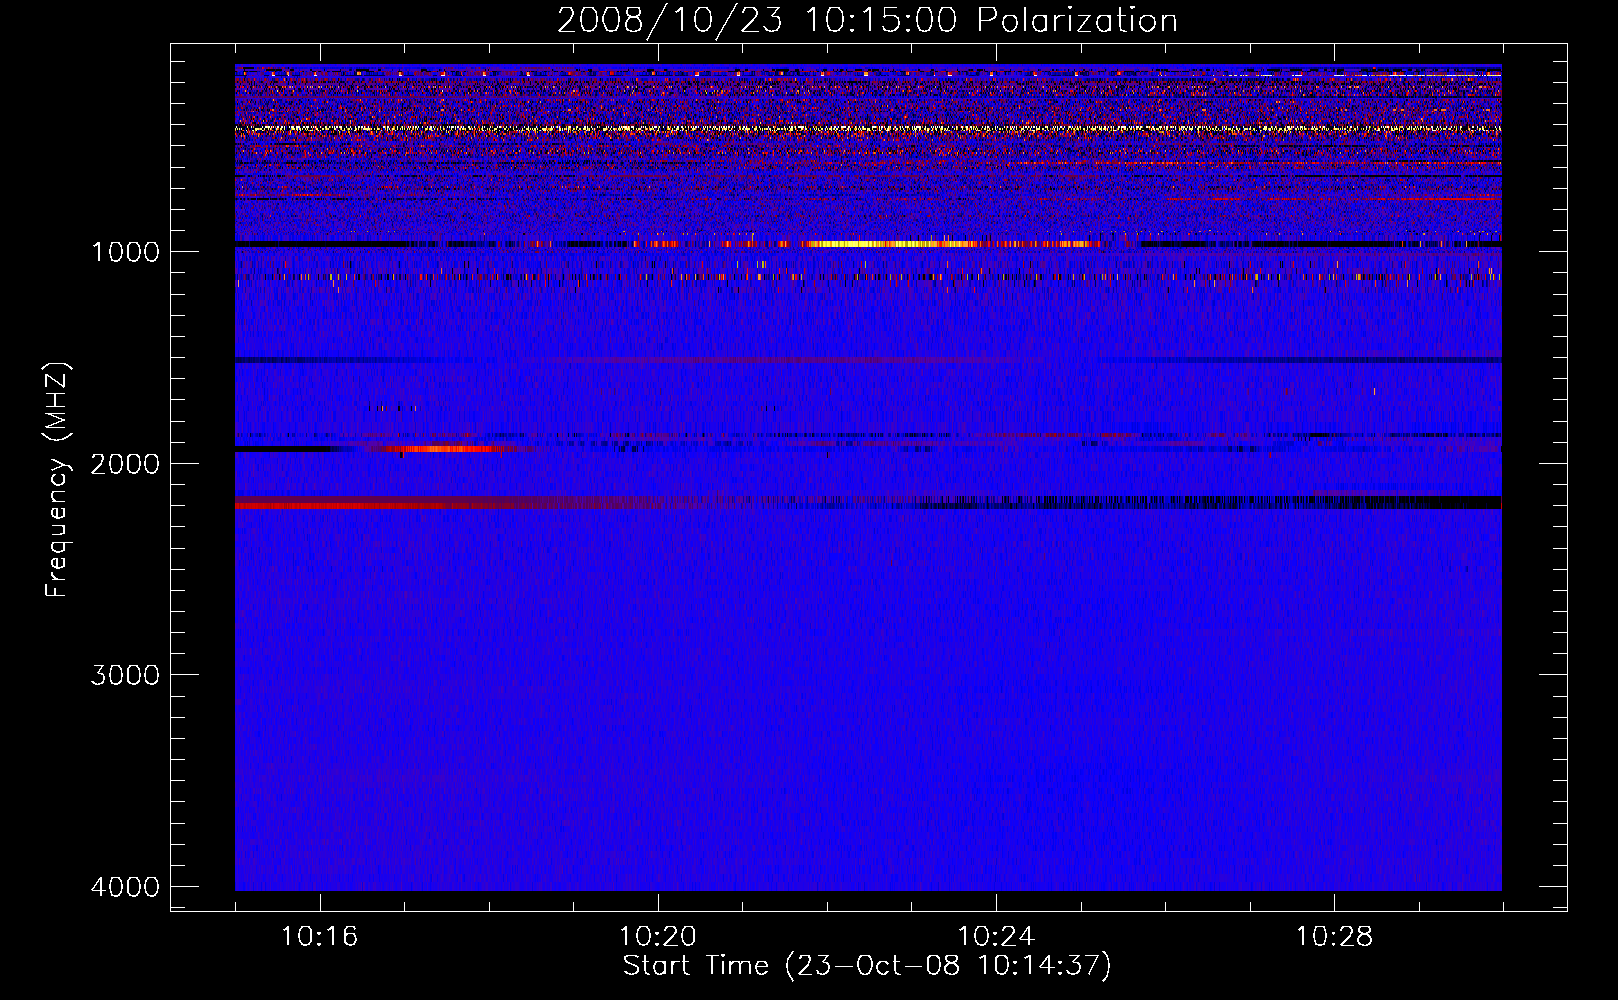Screen dimensions: 1618x1000
Task: Click the 4000 frequency tick label
Action: tap(125, 887)
